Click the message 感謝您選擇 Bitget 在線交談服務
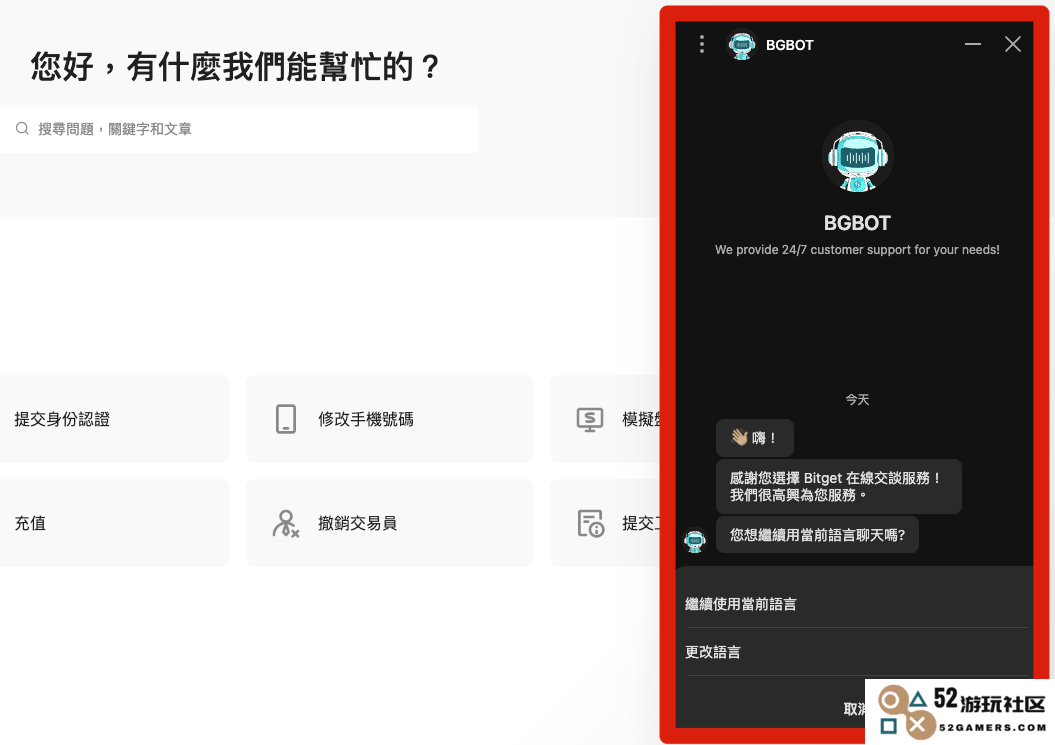 pyautogui.click(x=838, y=487)
